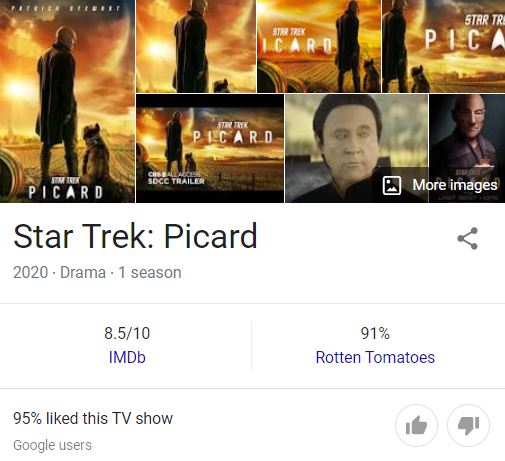Image resolution: width=505 pixels, height=461 pixels.
Task: Open the top thumbnail with the cropped 'ICARD' title
Action: coord(319,46)
